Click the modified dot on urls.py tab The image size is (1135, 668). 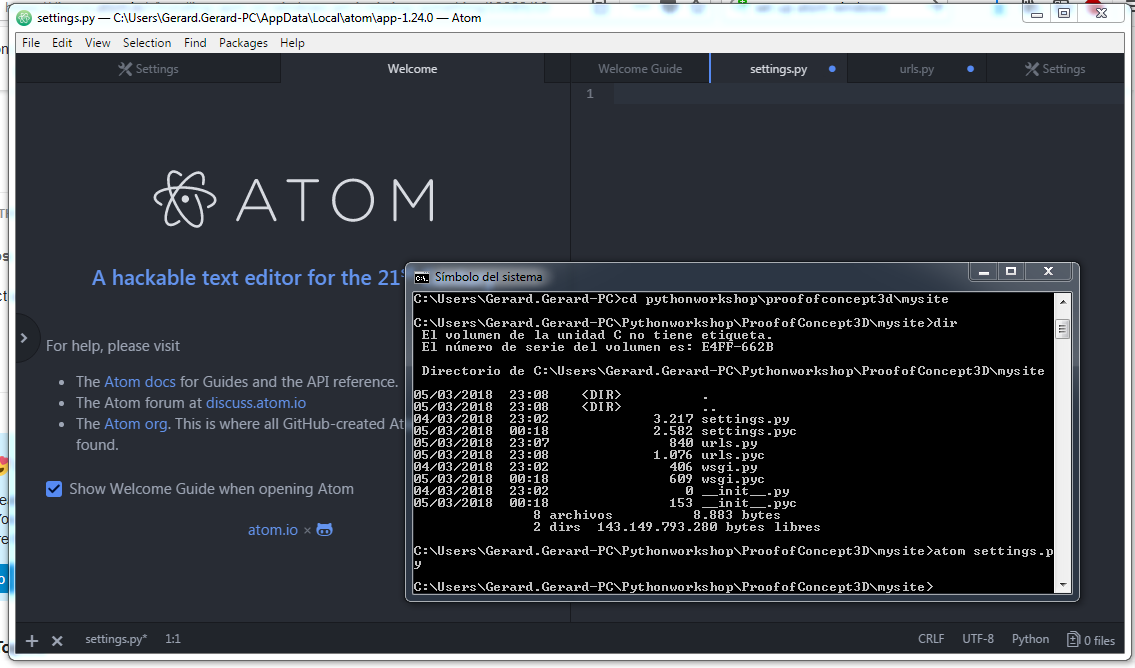[x=970, y=69]
